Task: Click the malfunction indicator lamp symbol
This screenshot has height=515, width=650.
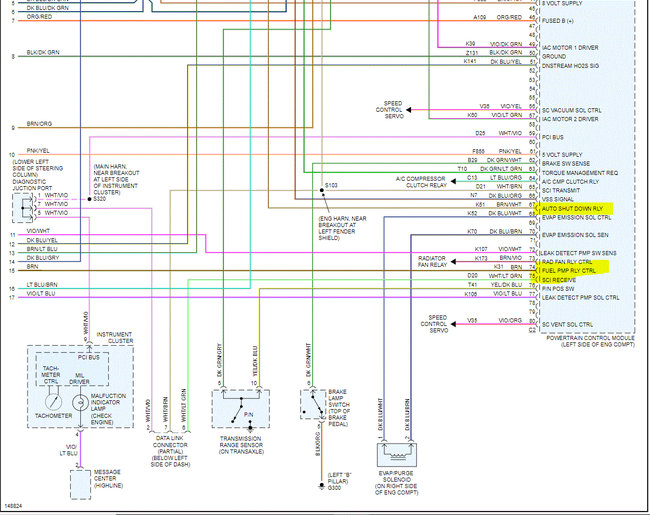Action: [x=80, y=403]
